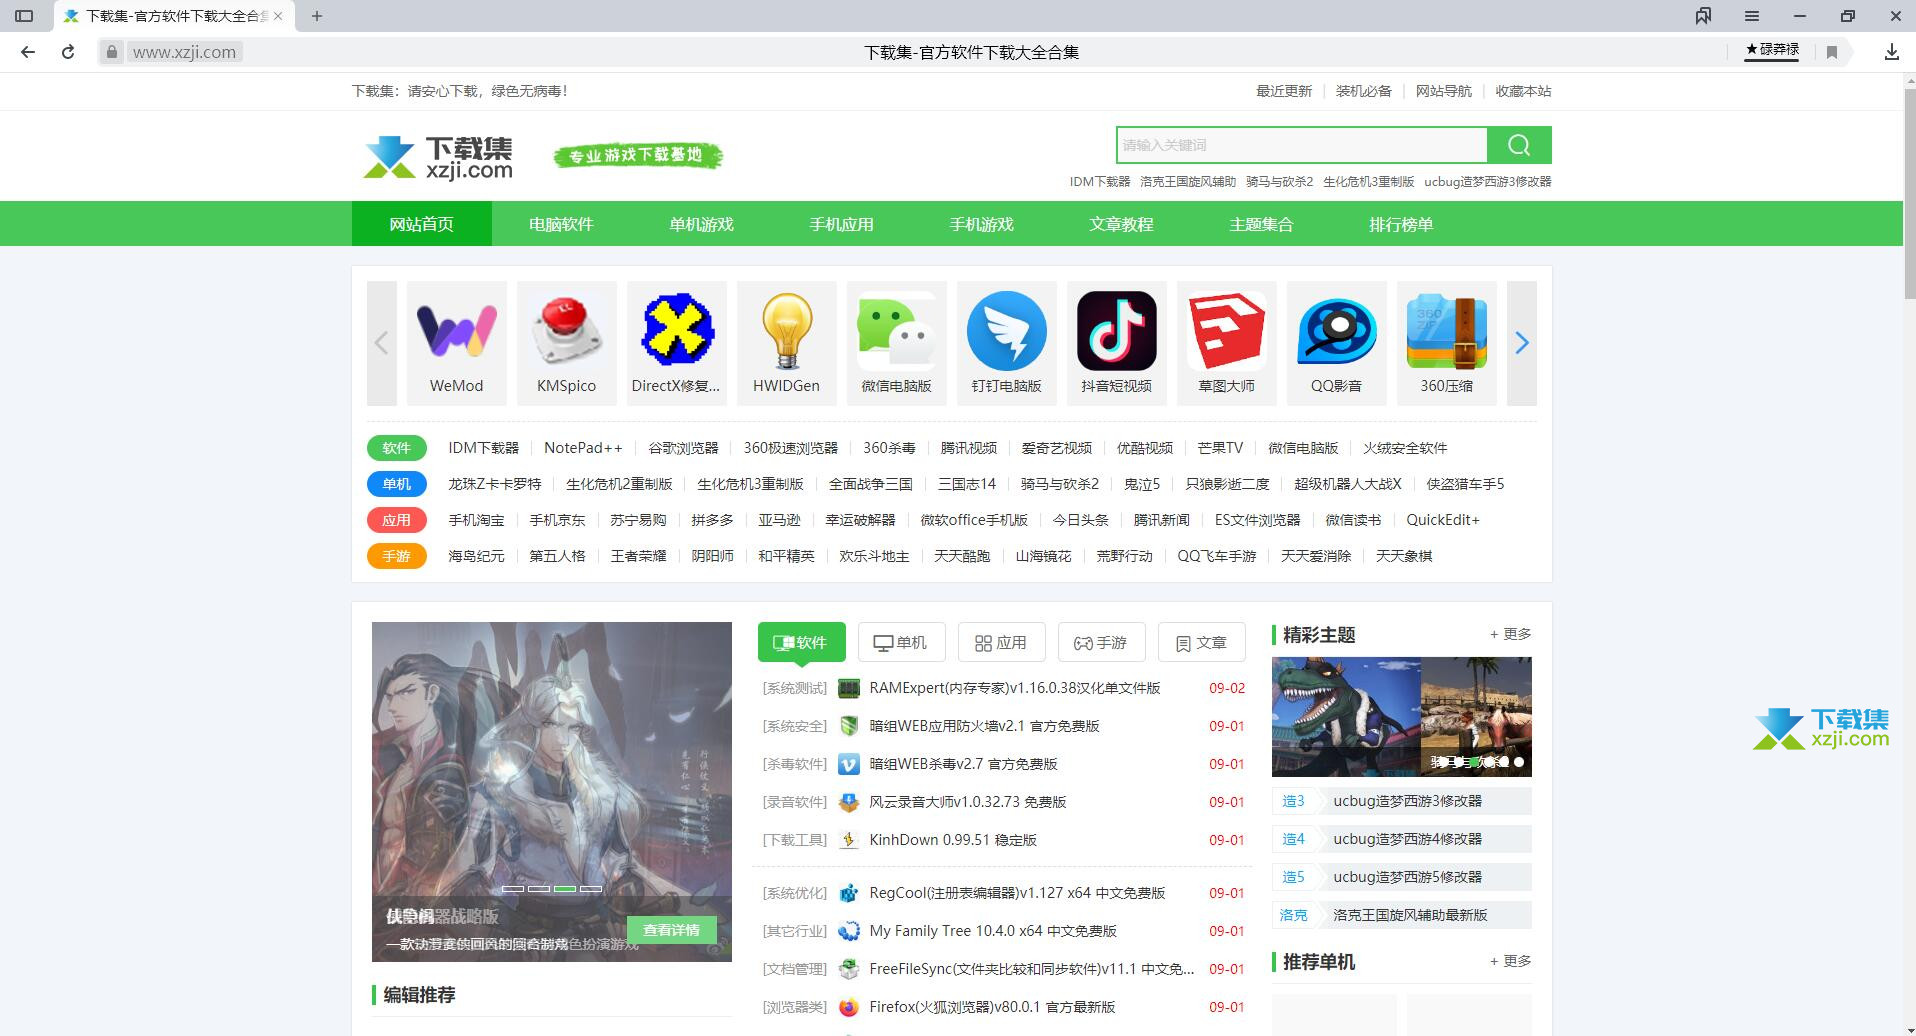Select the 软件 content tab

point(801,642)
